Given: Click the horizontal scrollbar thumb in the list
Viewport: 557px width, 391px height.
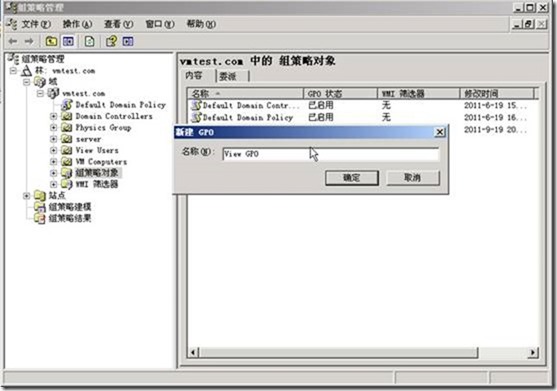Looking at the screenshot, I should (x=339, y=353).
